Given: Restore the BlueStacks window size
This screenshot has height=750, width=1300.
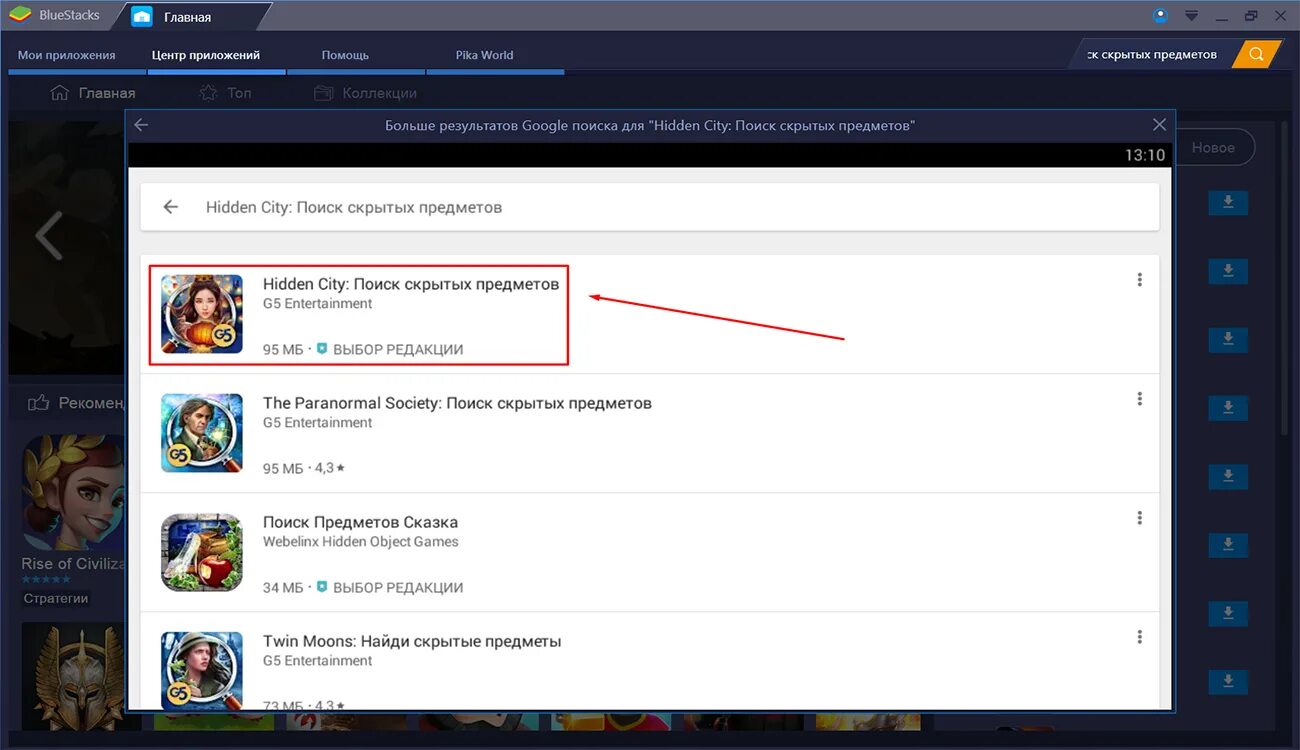Looking at the screenshot, I should point(1251,16).
